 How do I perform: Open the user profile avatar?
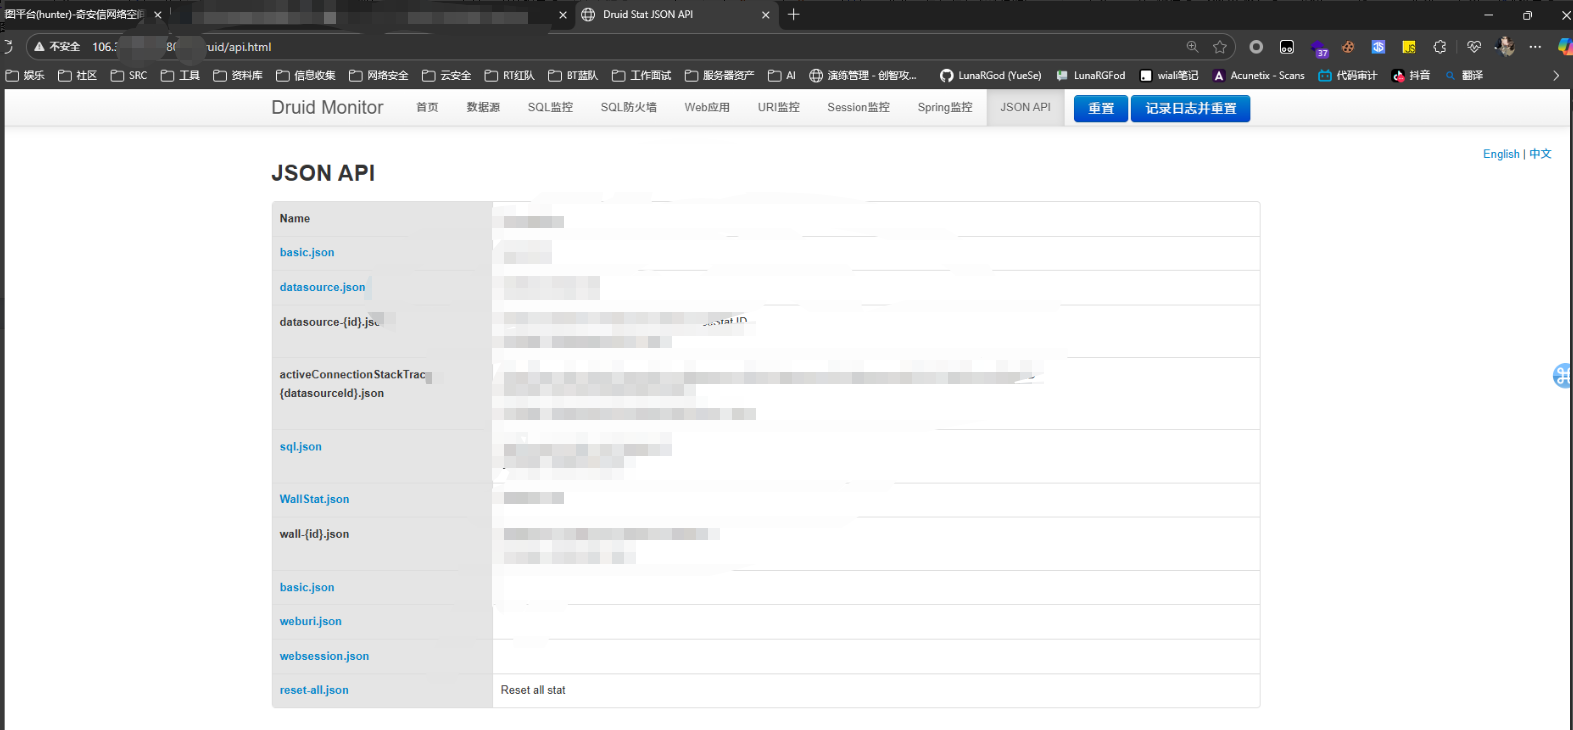(x=1505, y=47)
